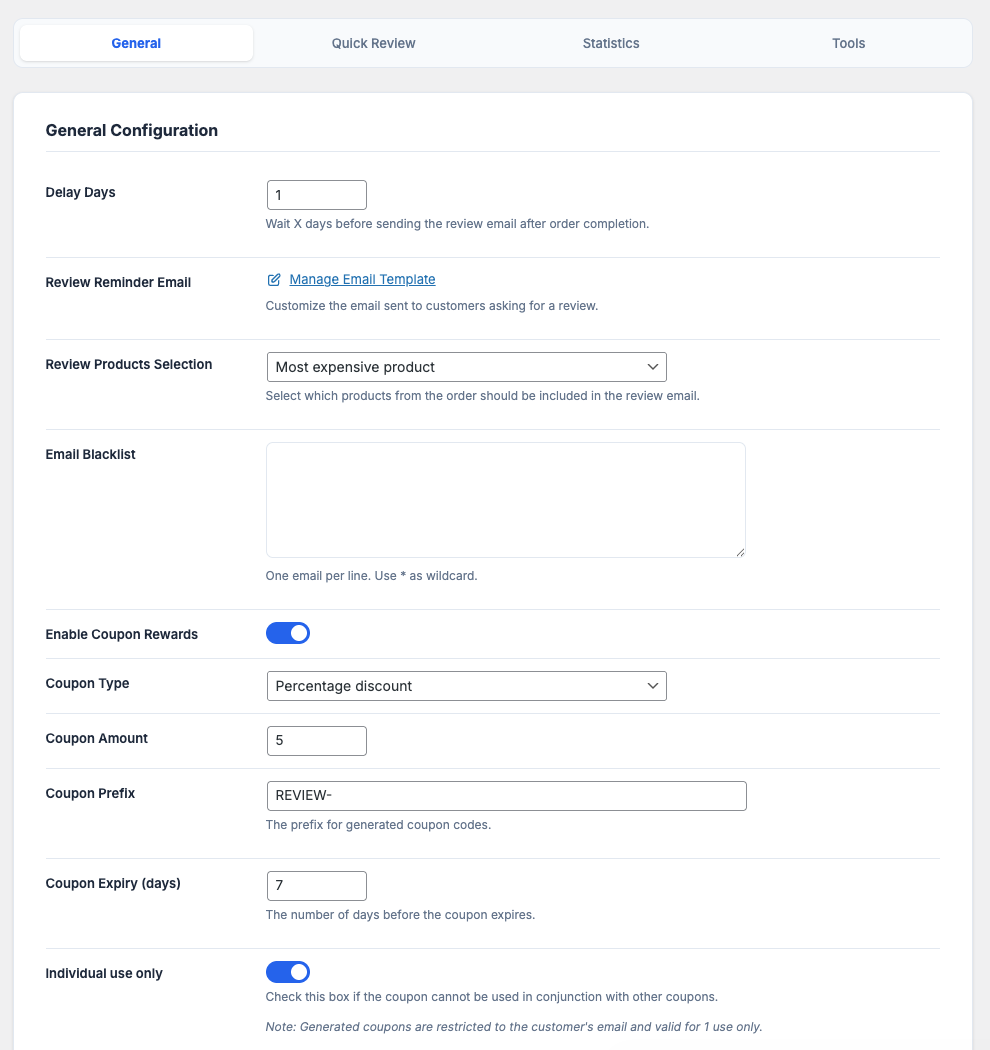Click the Delay Days number field

coord(316,195)
